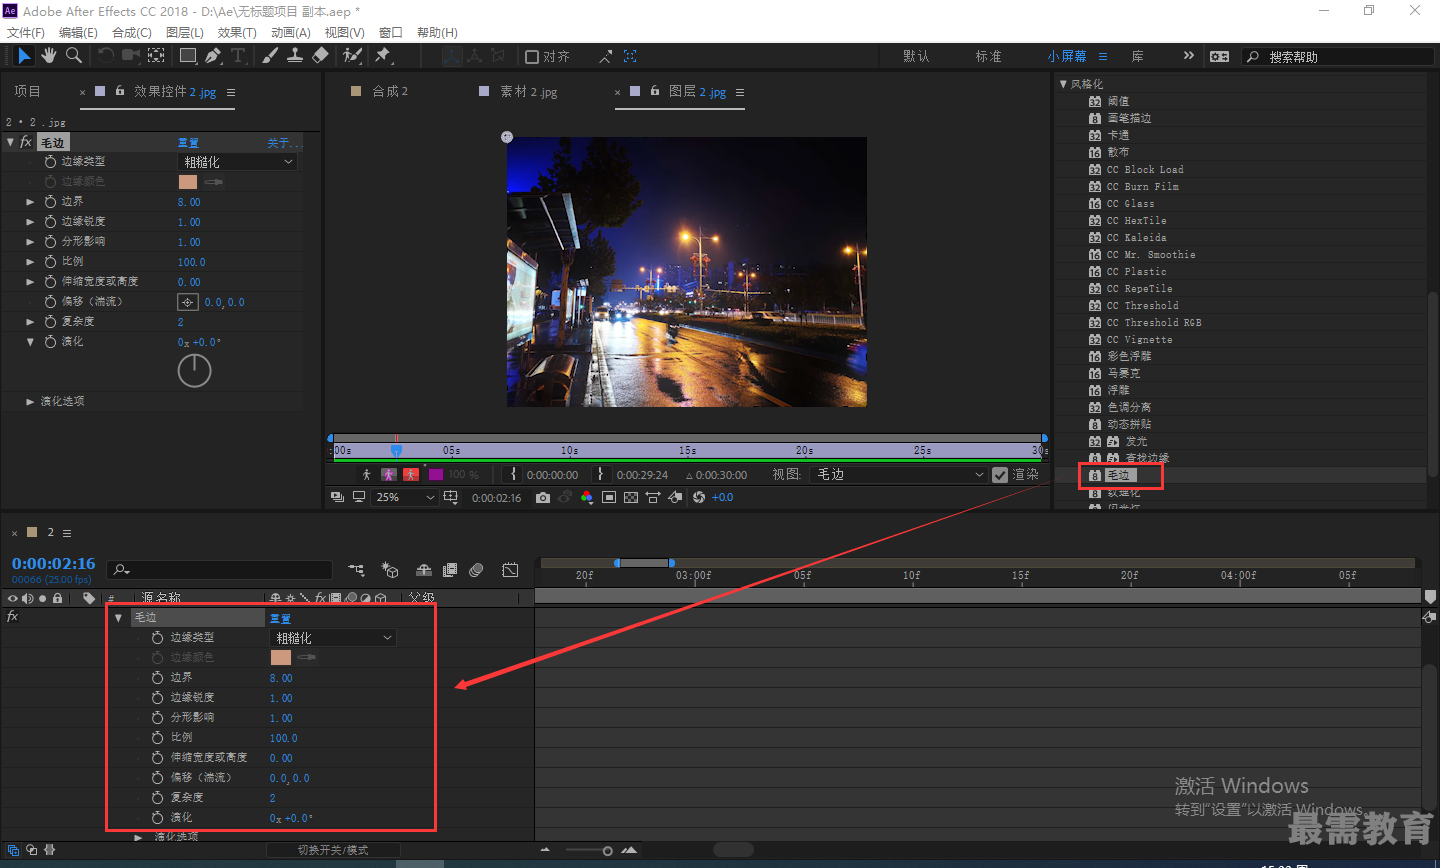Open the composition mini-flowchart icon

[x=356, y=570]
